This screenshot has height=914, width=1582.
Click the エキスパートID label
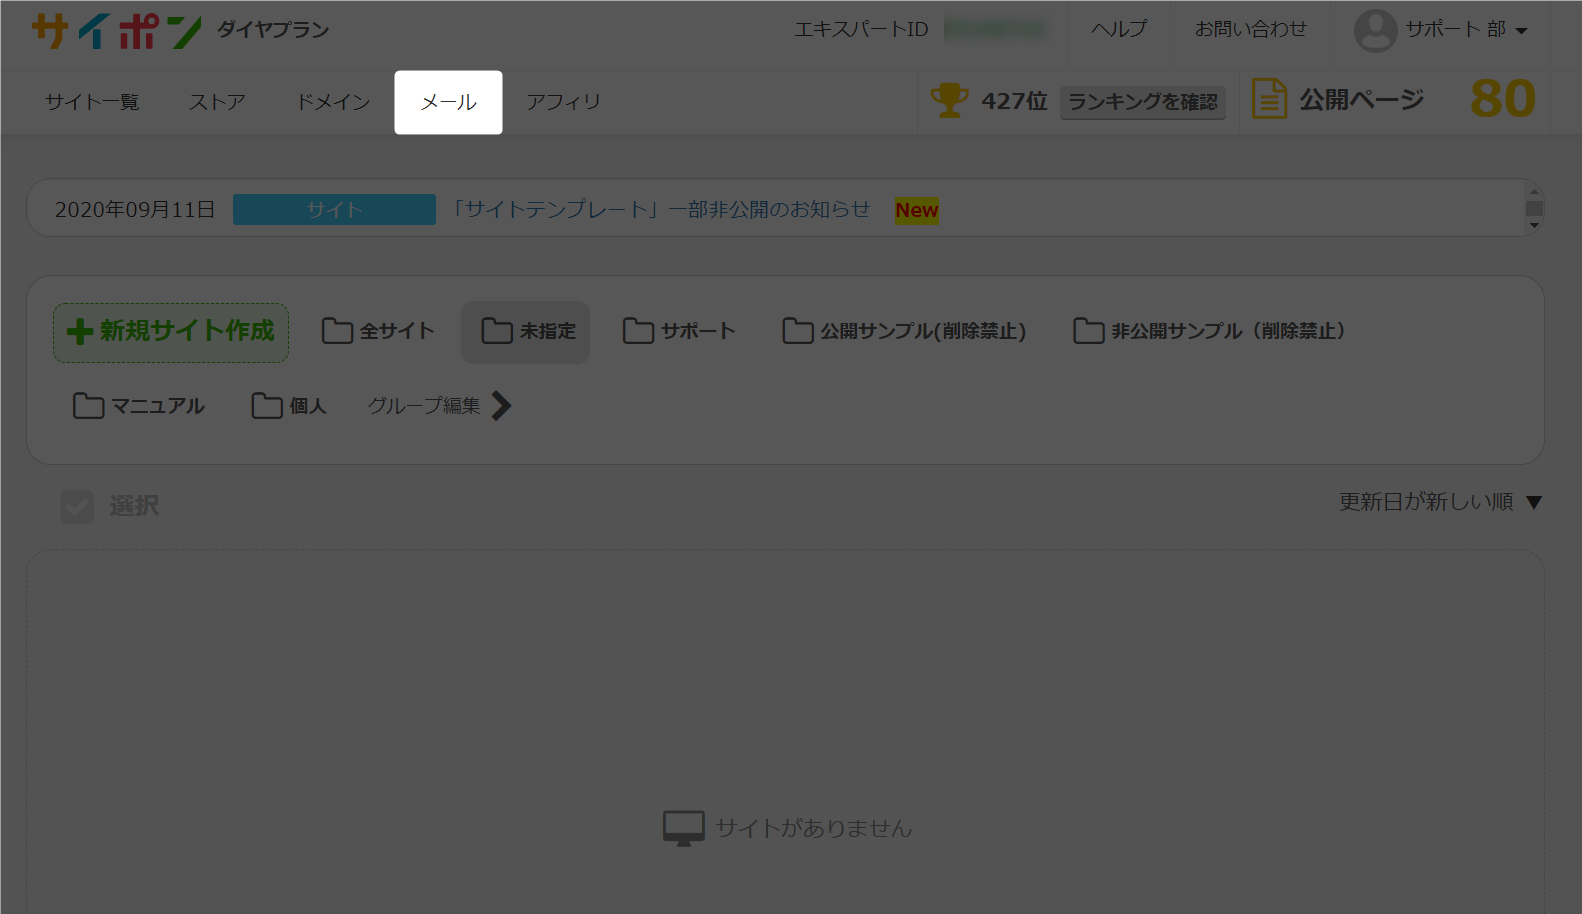(861, 30)
